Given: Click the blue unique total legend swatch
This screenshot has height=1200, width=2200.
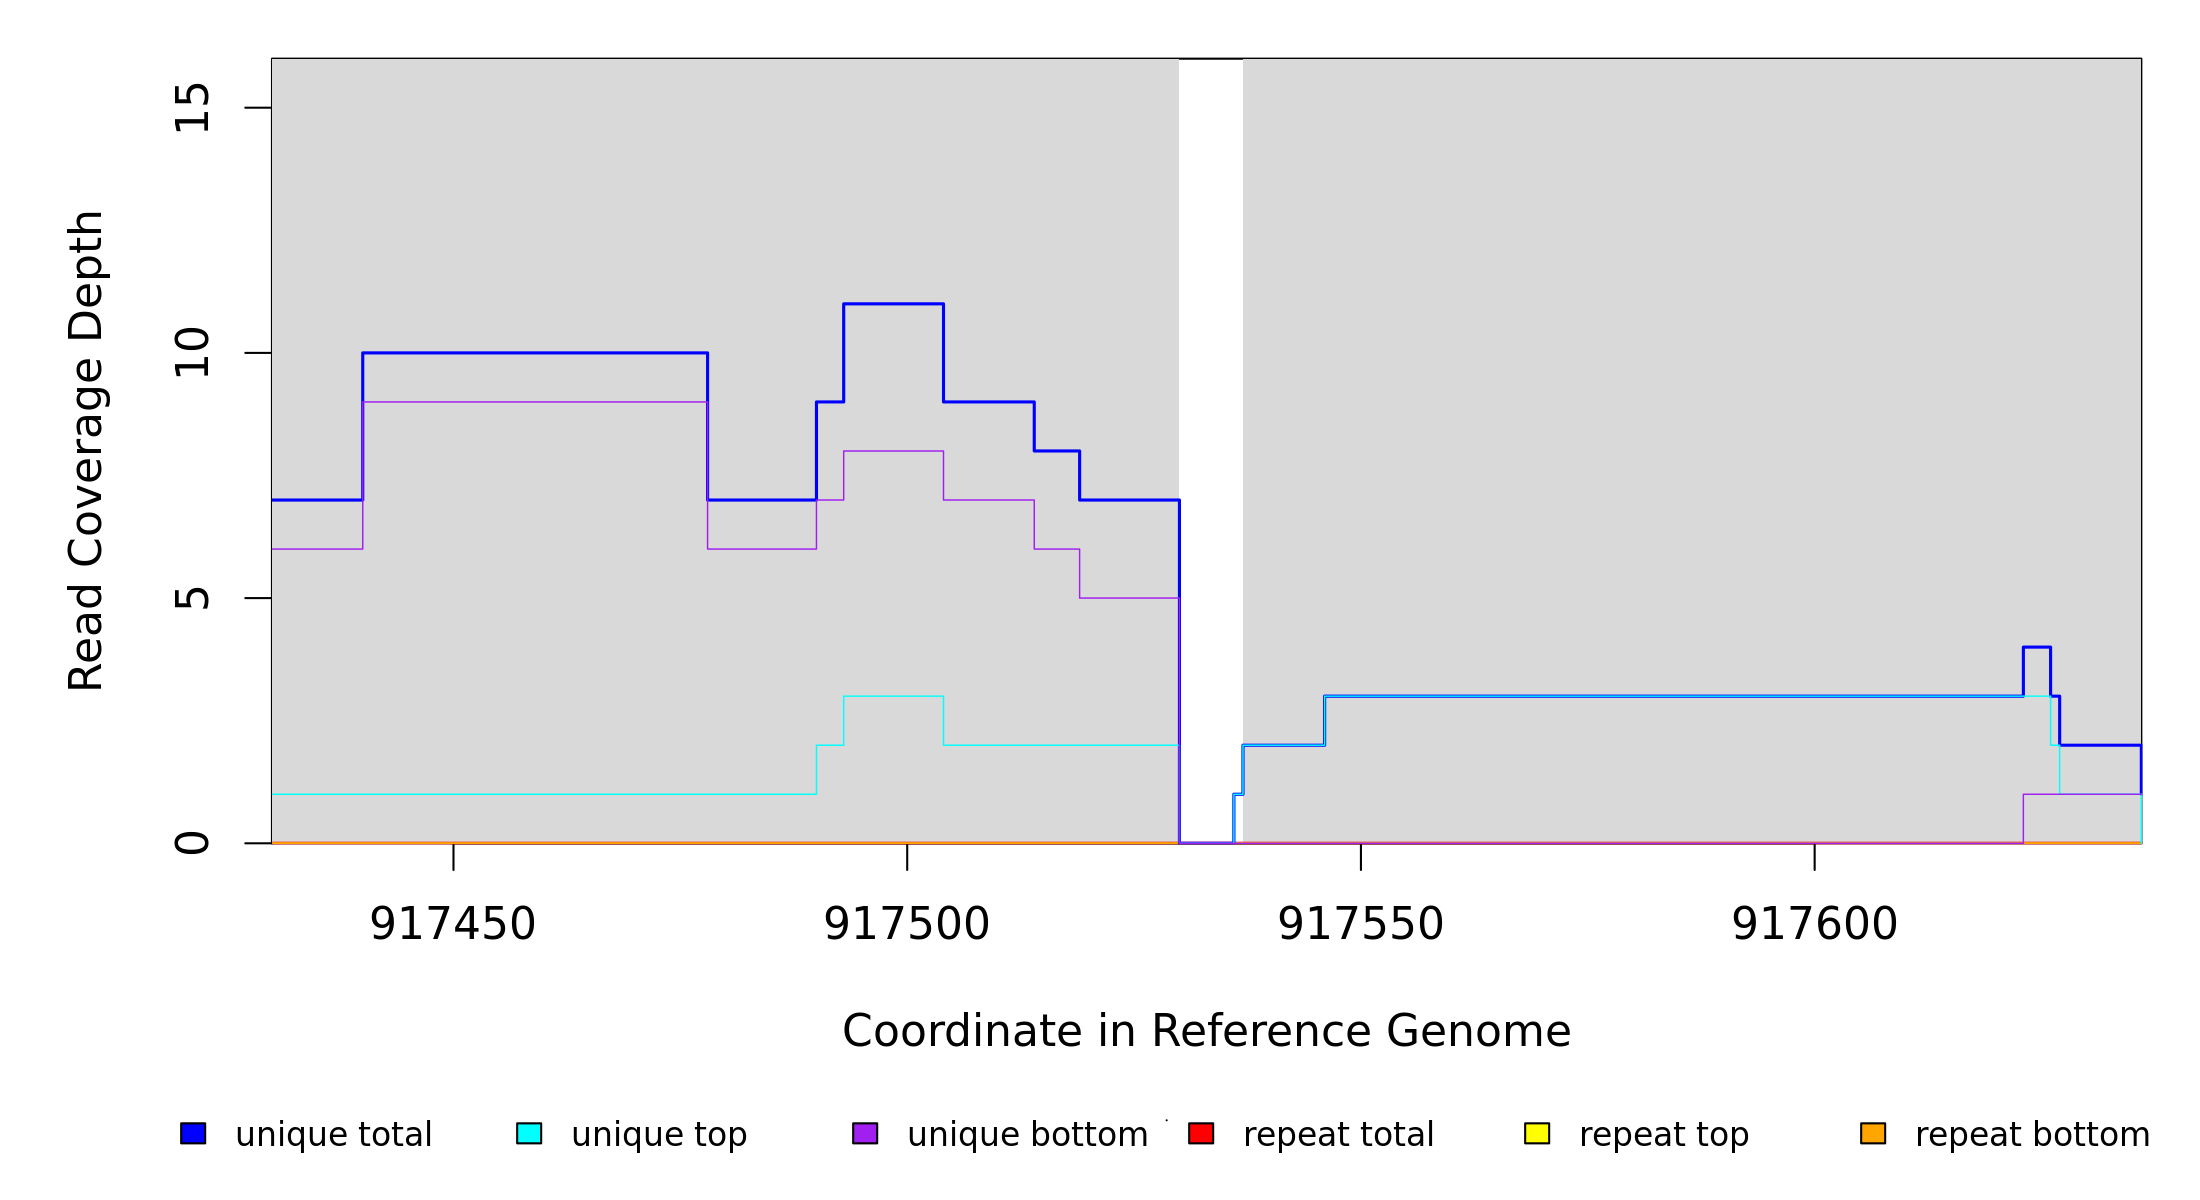Looking at the screenshot, I should pos(193,1133).
